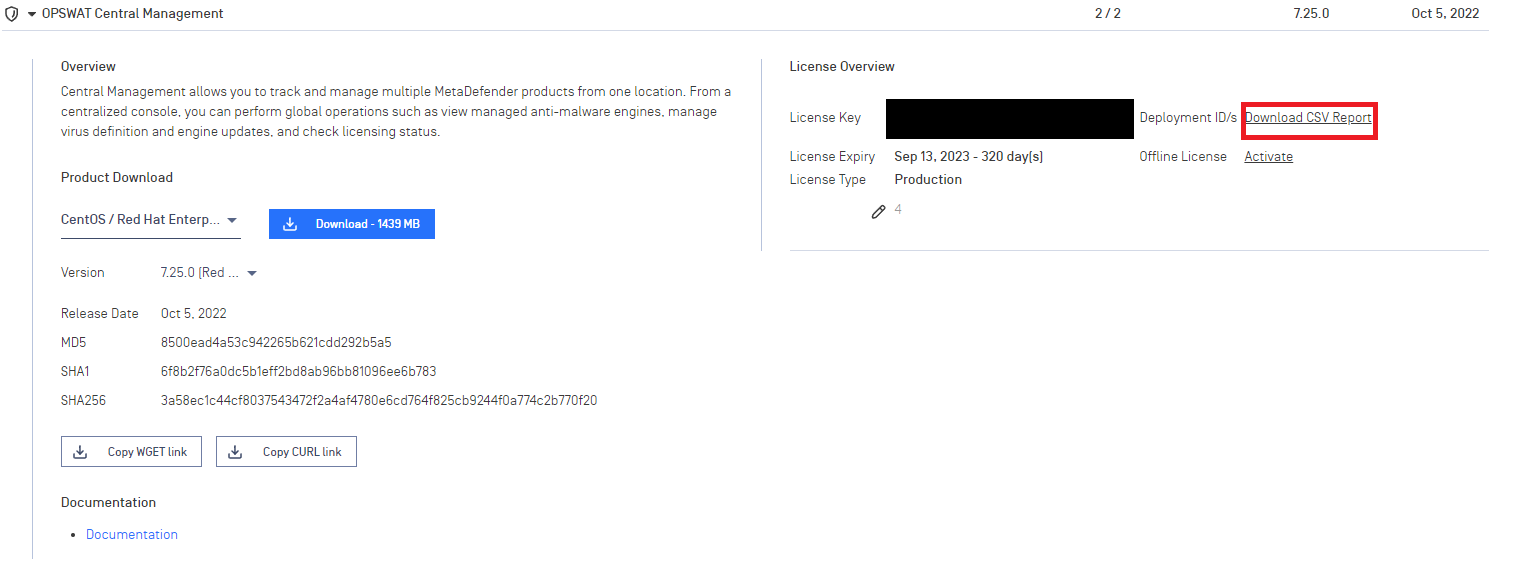Click the pencil edit icon
1525x573 pixels.
point(878,212)
